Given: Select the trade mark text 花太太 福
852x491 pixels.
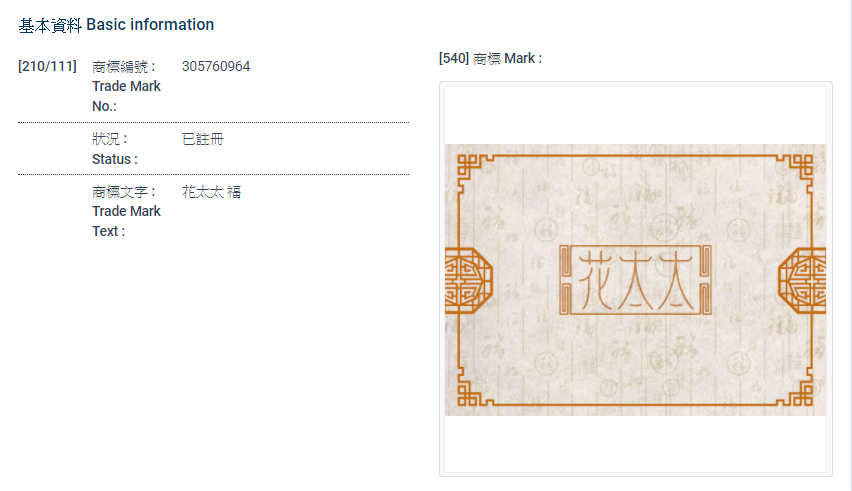Looking at the screenshot, I should (212, 192).
